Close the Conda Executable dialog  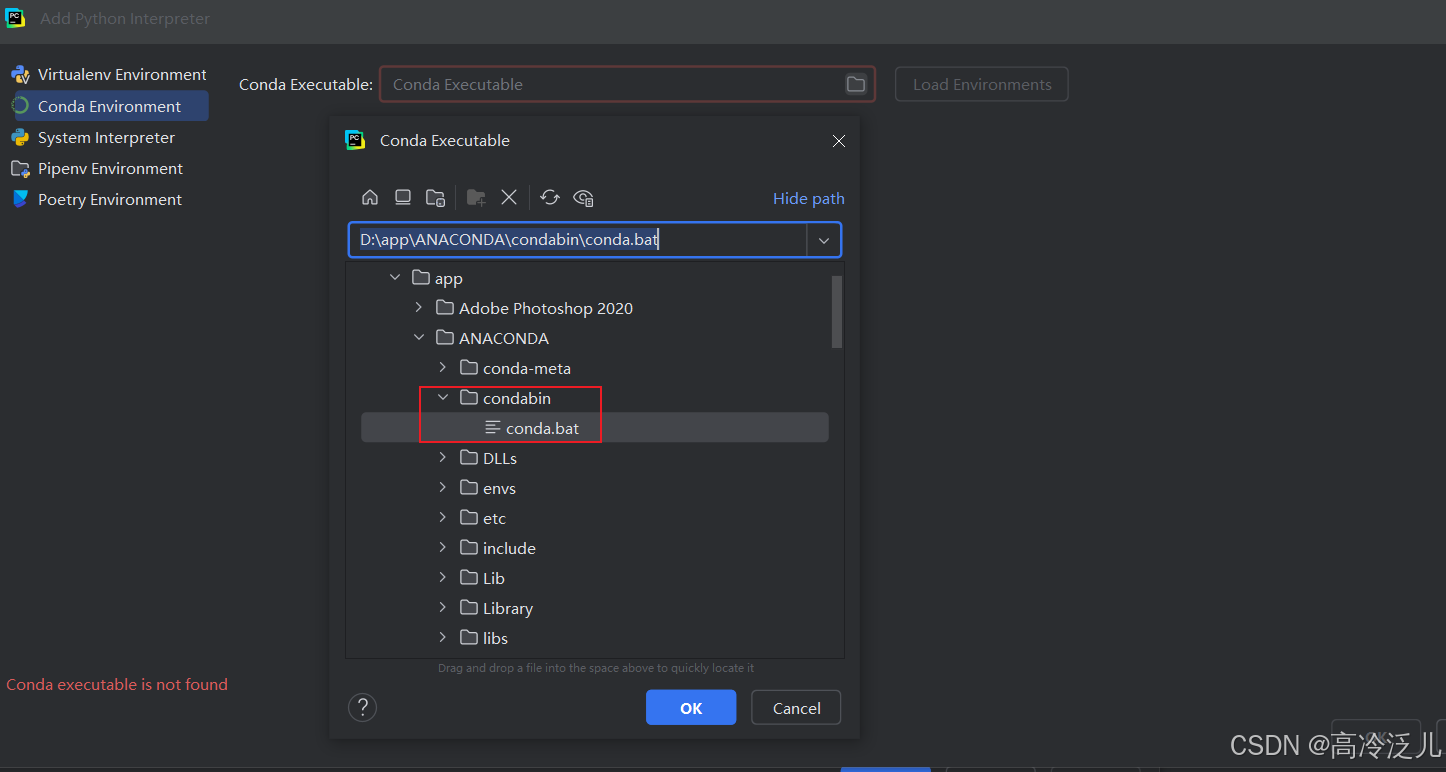(839, 141)
